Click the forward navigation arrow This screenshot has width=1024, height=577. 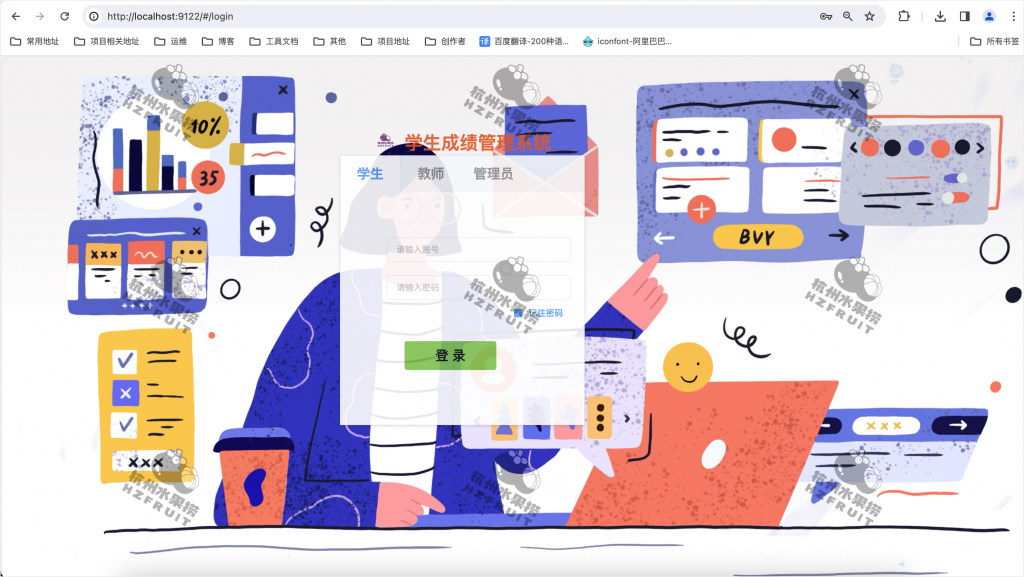(x=40, y=16)
